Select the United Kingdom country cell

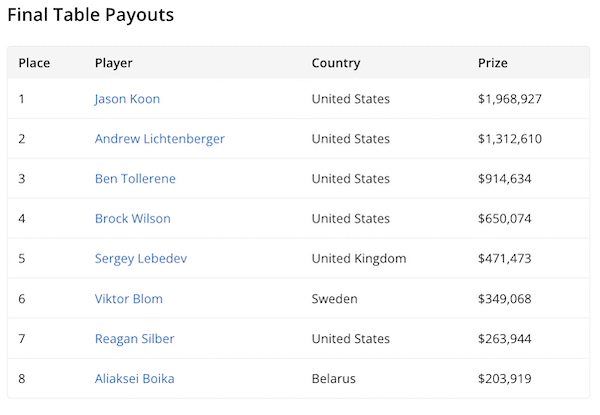(x=359, y=259)
